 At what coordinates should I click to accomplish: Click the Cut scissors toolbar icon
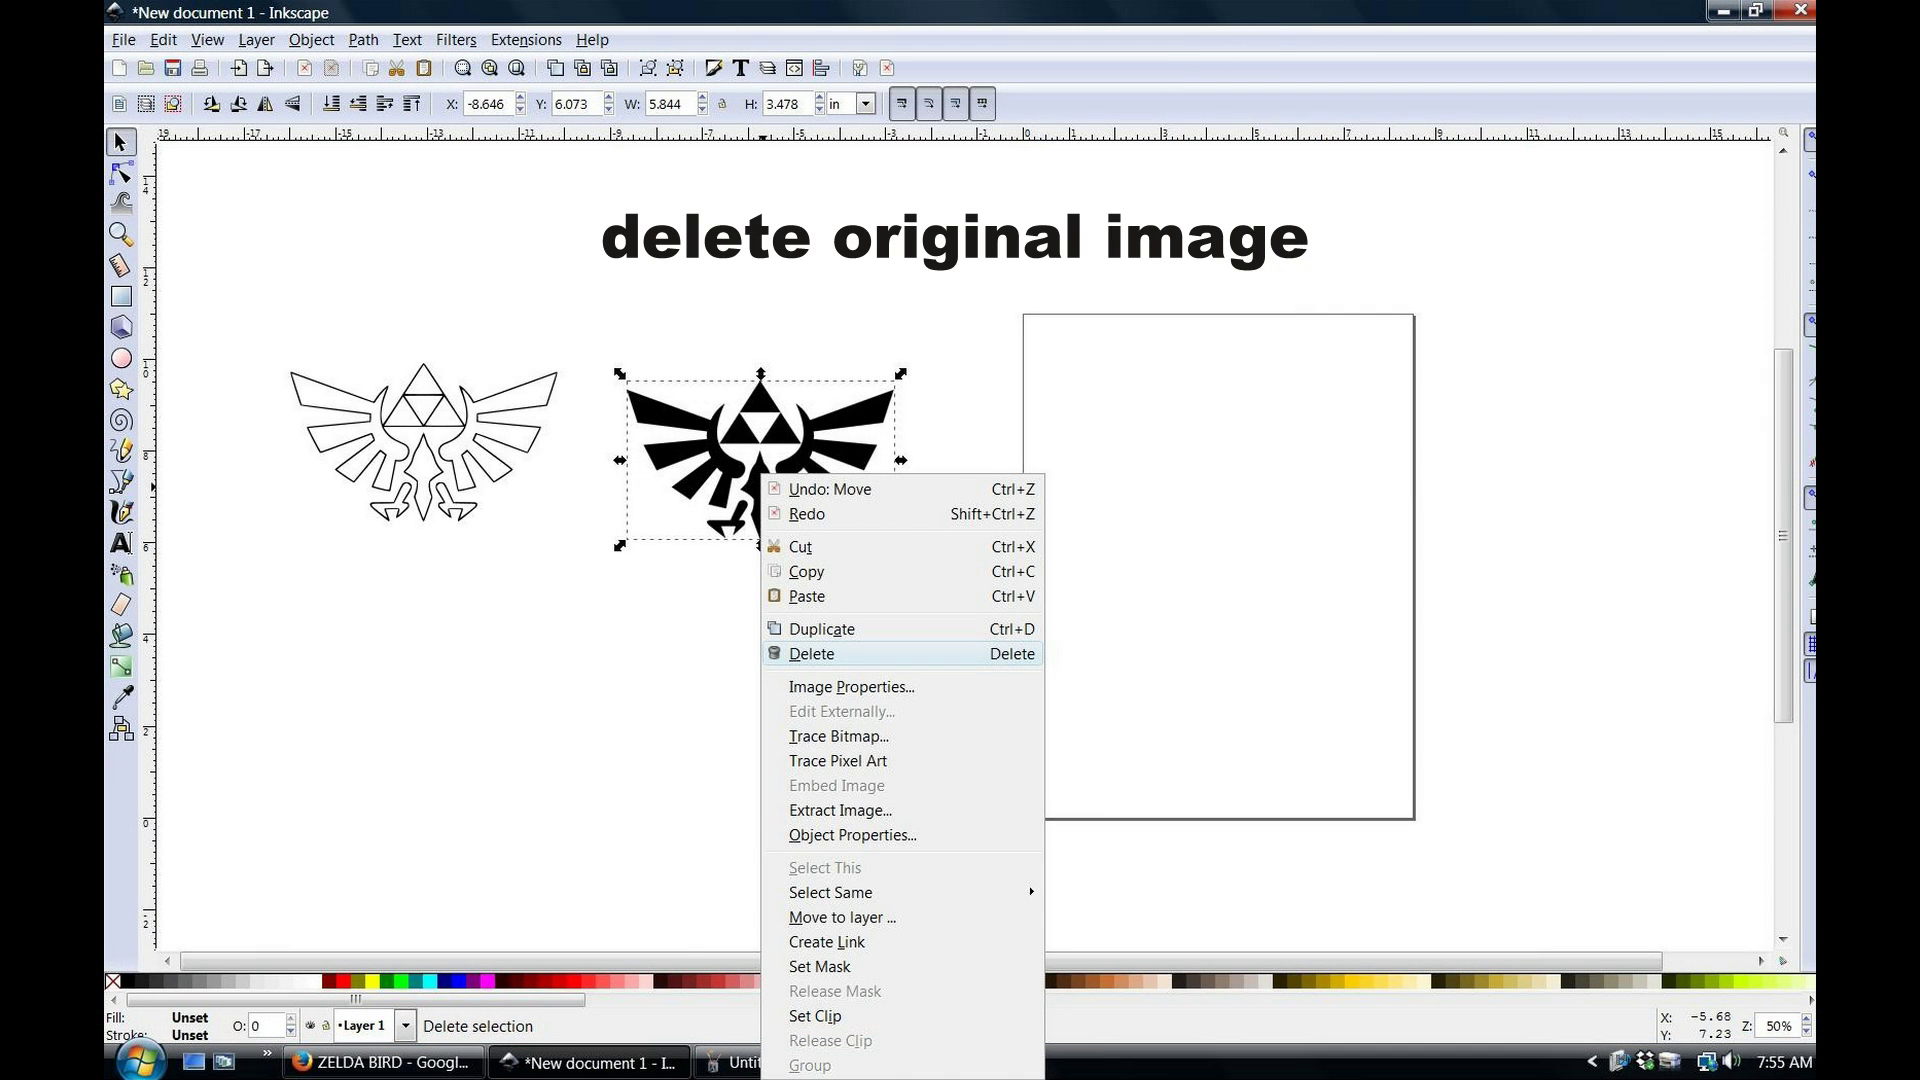pyautogui.click(x=397, y=68)
